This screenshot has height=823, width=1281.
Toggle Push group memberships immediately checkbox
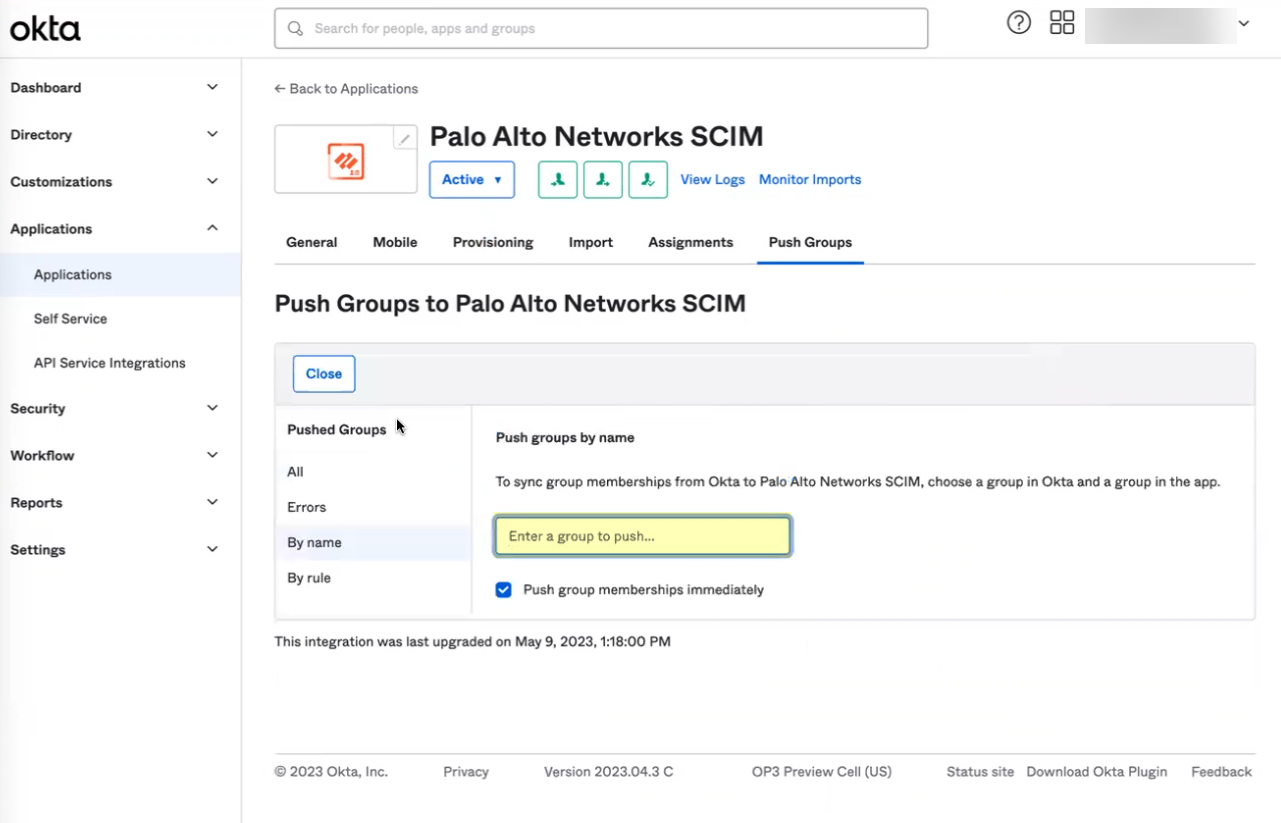click(x=504, y=590)
